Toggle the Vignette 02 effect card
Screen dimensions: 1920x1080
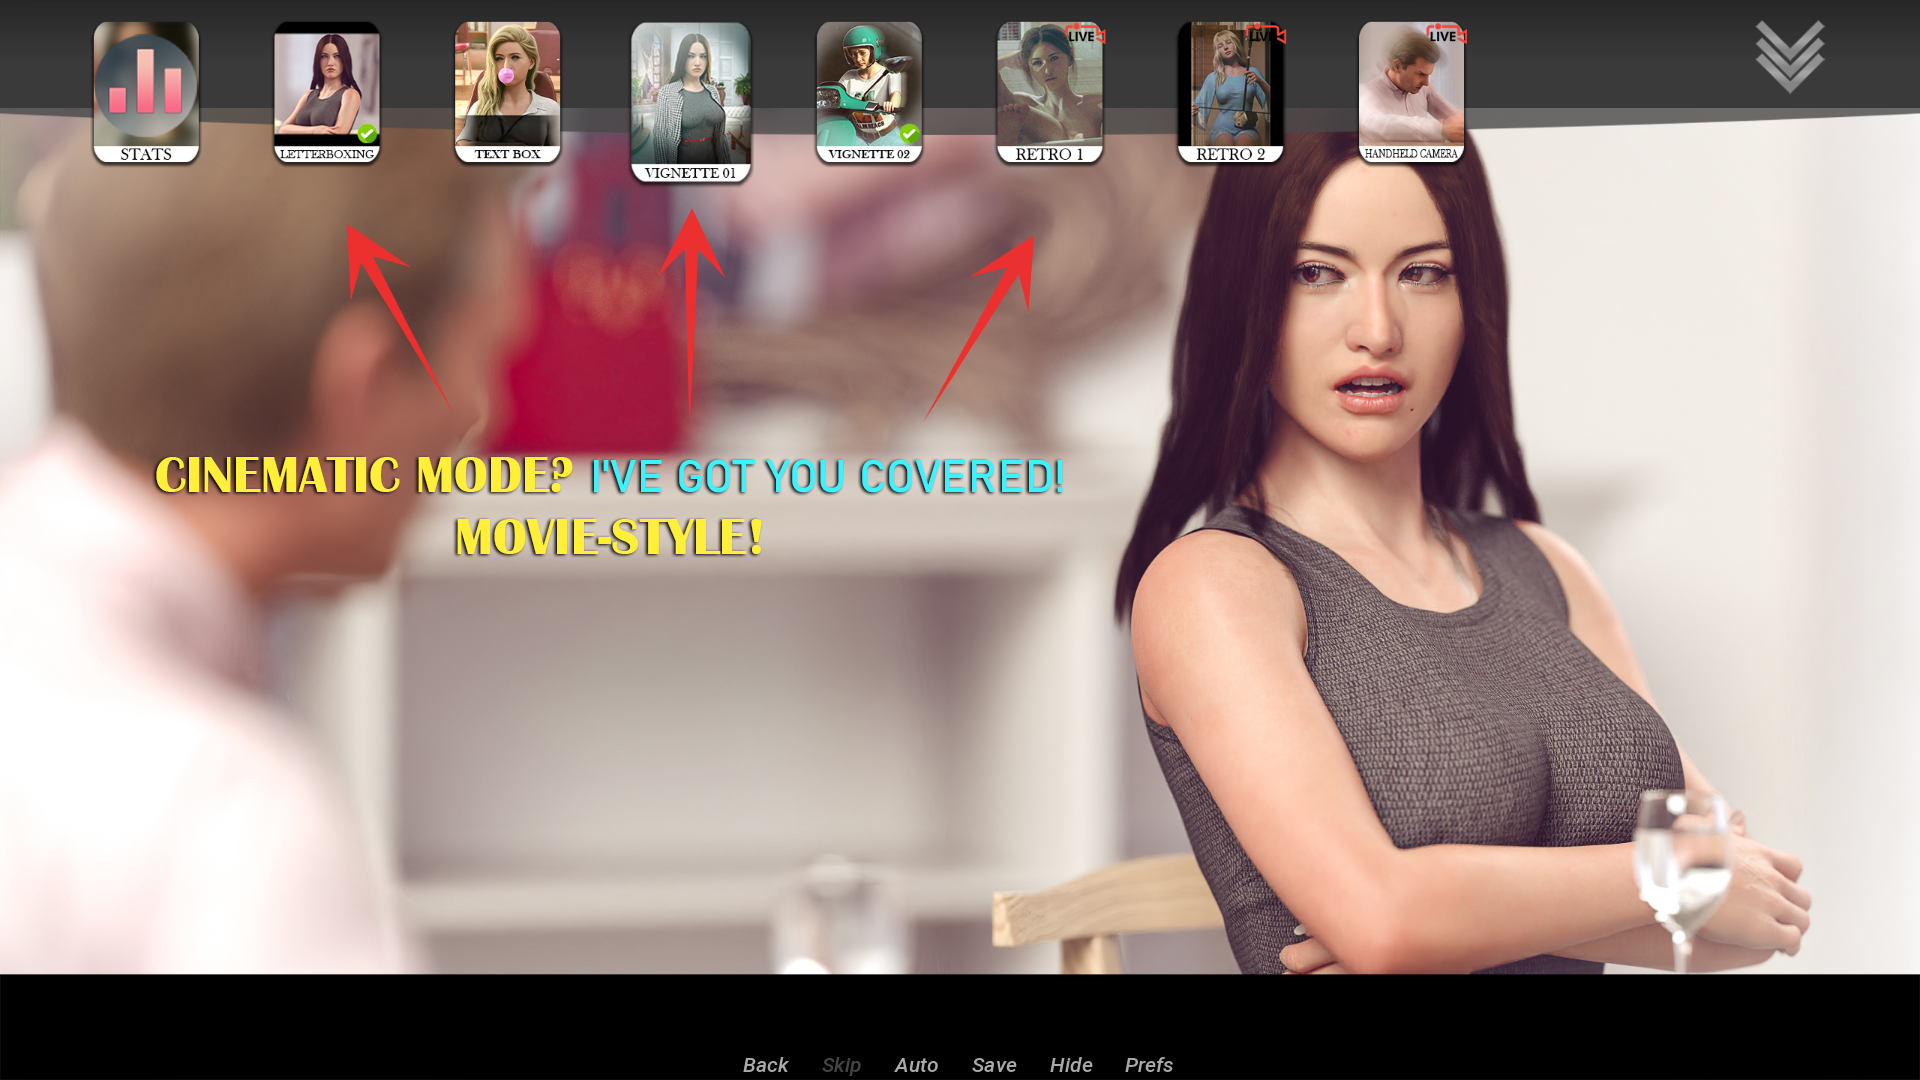point(869,92)
